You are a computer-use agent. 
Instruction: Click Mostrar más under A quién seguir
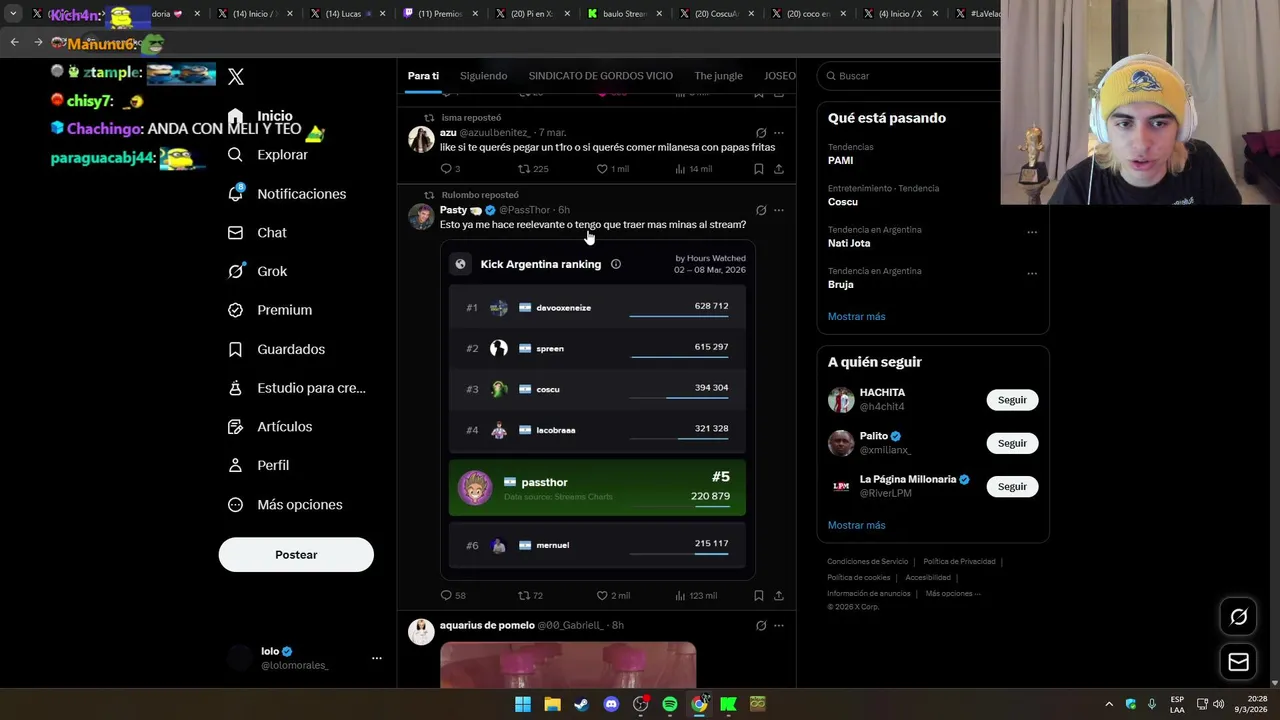(856, 525)
